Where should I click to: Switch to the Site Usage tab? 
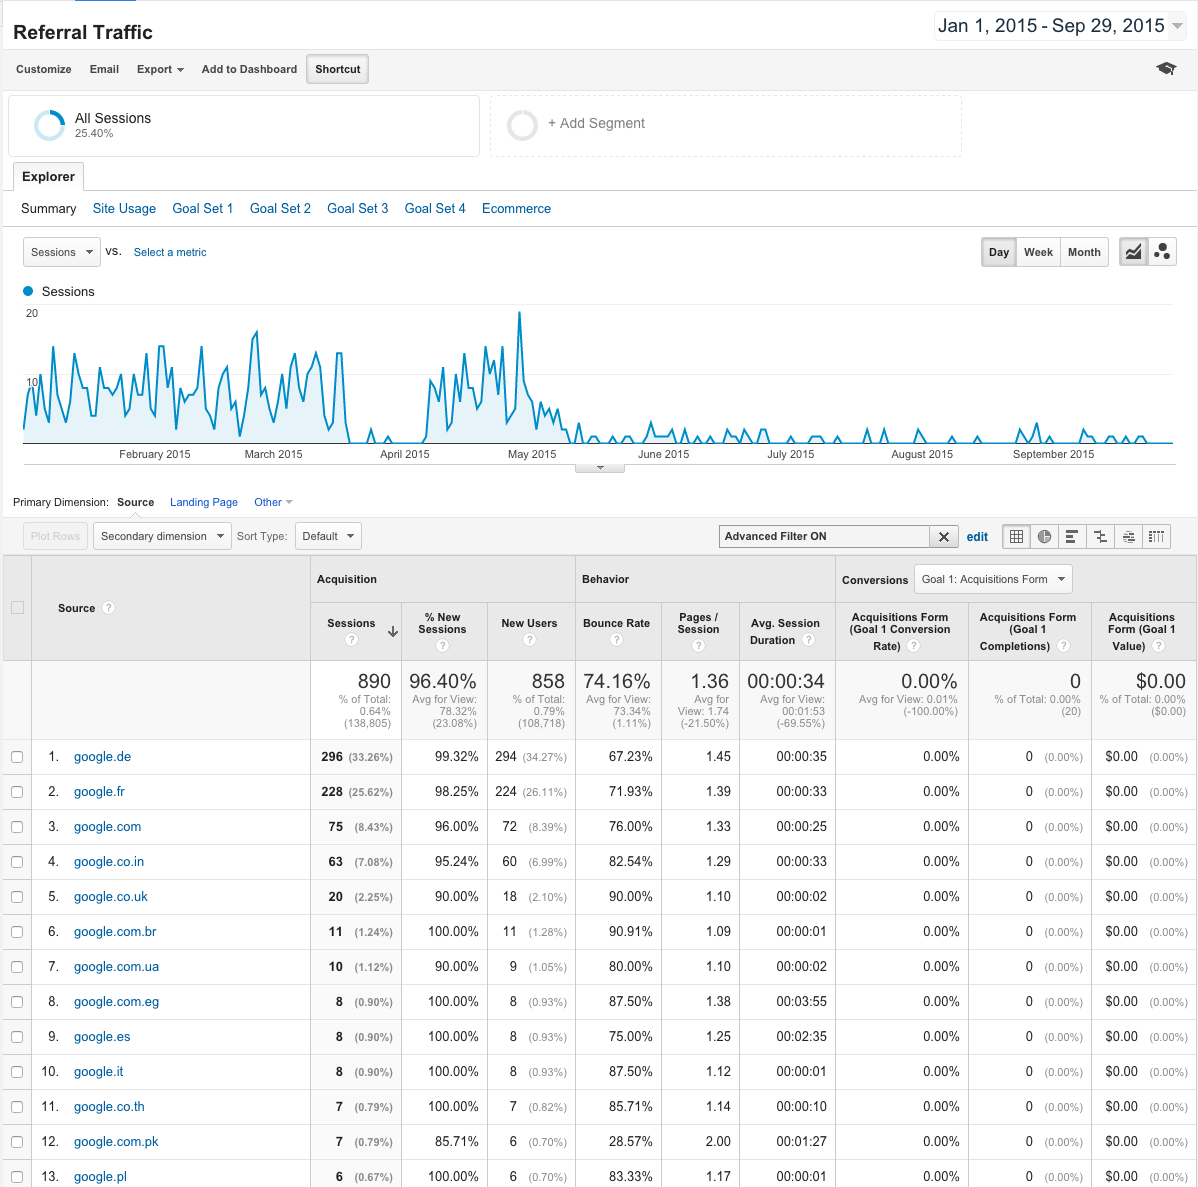click(x=124, y=208)
